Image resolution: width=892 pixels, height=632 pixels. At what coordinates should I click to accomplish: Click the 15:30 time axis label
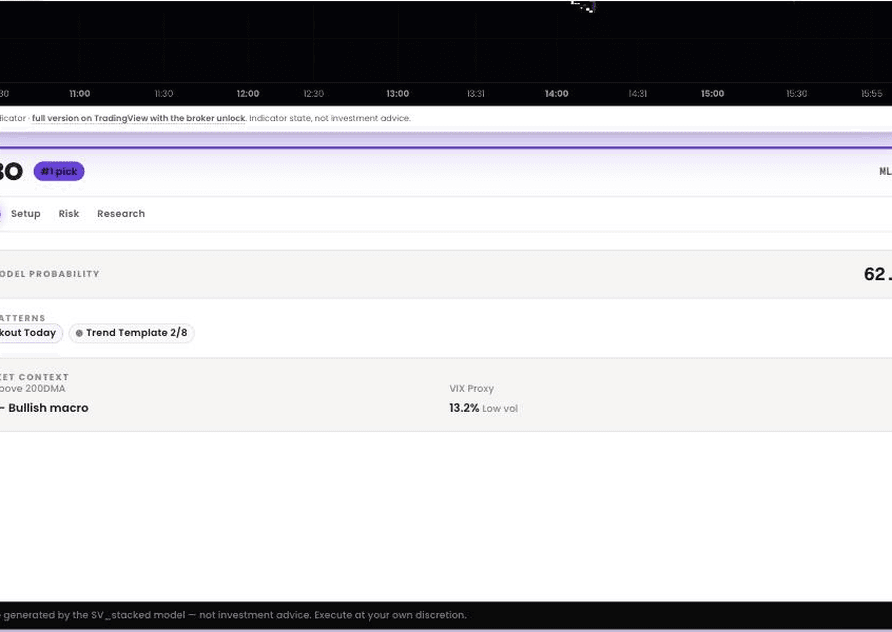(796, 93)
